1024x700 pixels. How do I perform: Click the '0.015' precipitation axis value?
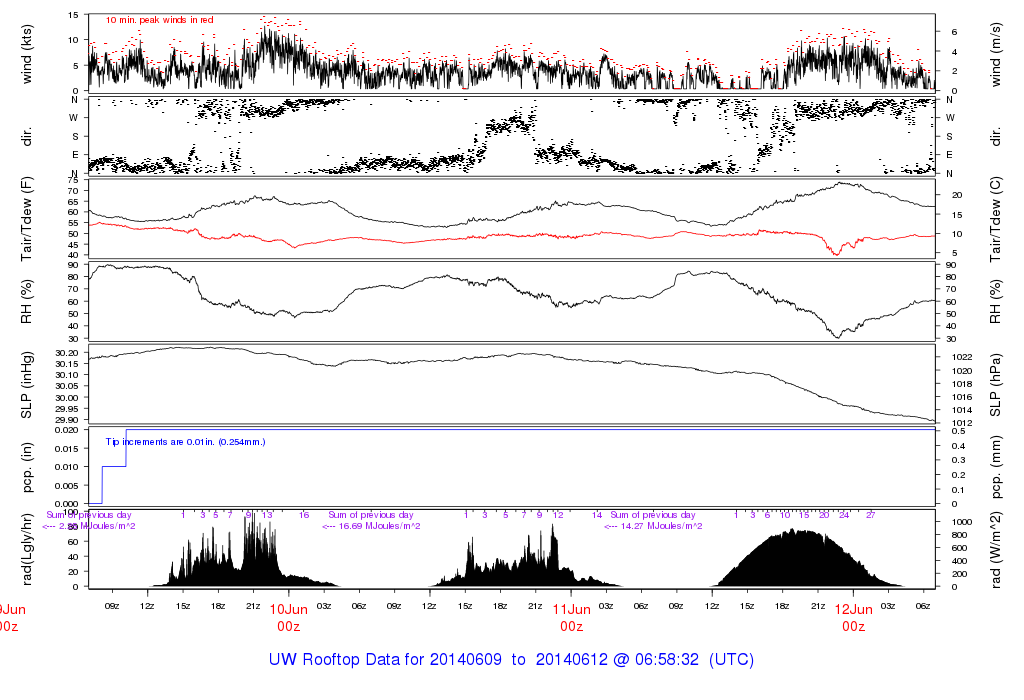click(x=67, y=449)
